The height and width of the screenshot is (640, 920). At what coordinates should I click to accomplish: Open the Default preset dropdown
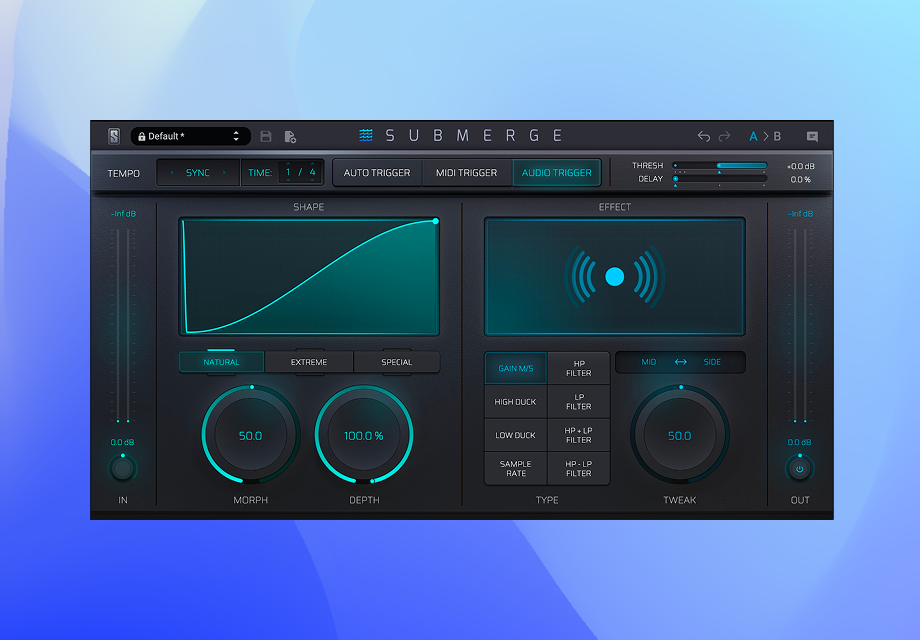pos(189,136)
